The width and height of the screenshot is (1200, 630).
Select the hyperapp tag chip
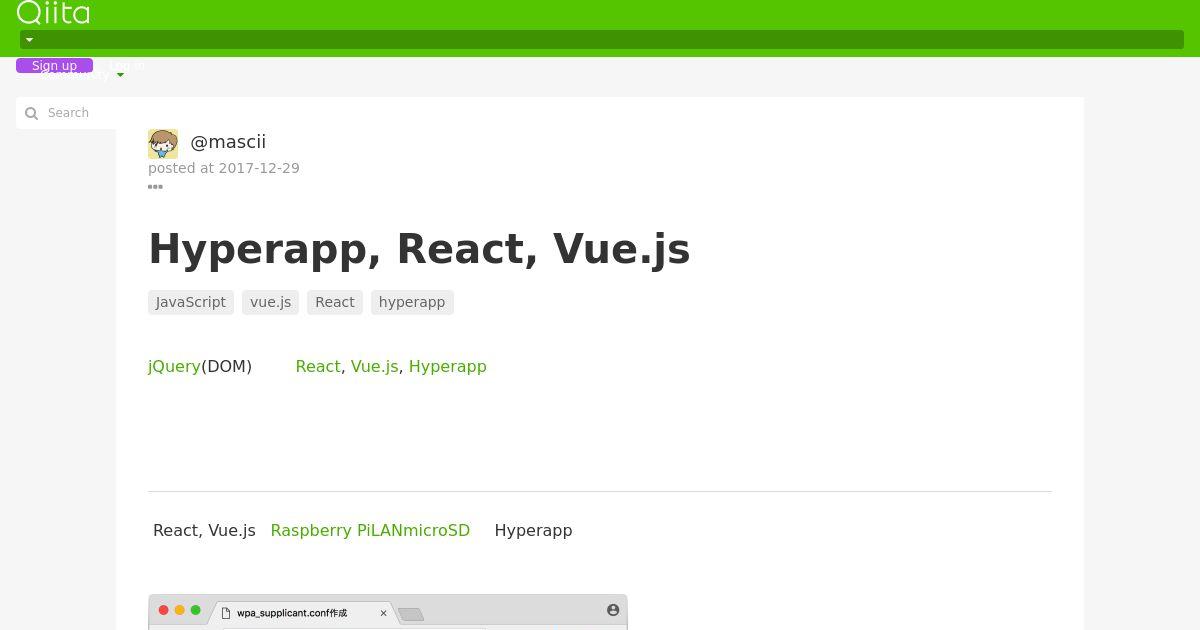(412, 302)
